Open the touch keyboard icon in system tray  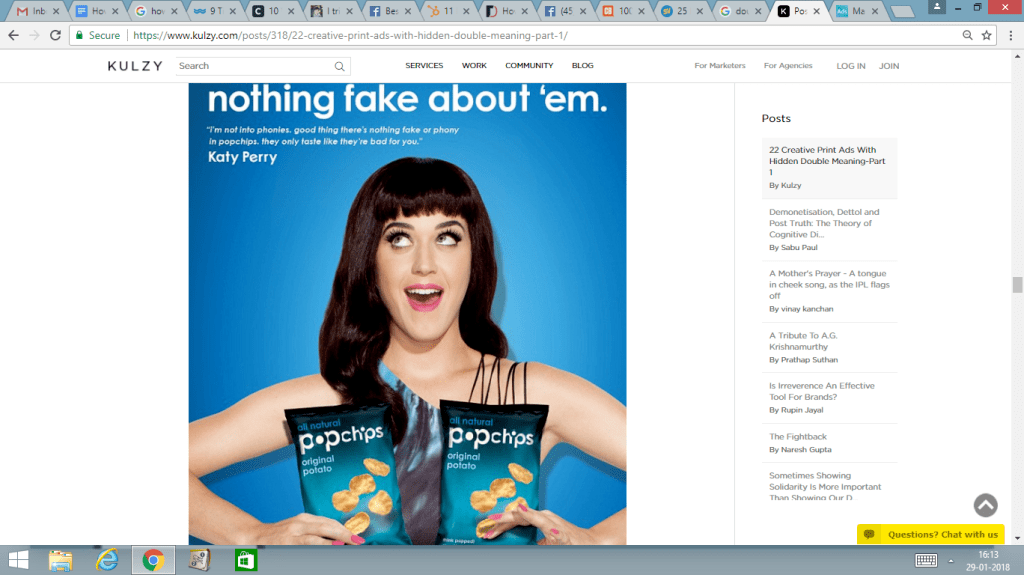pyautogui.click(x=925, y=560)
